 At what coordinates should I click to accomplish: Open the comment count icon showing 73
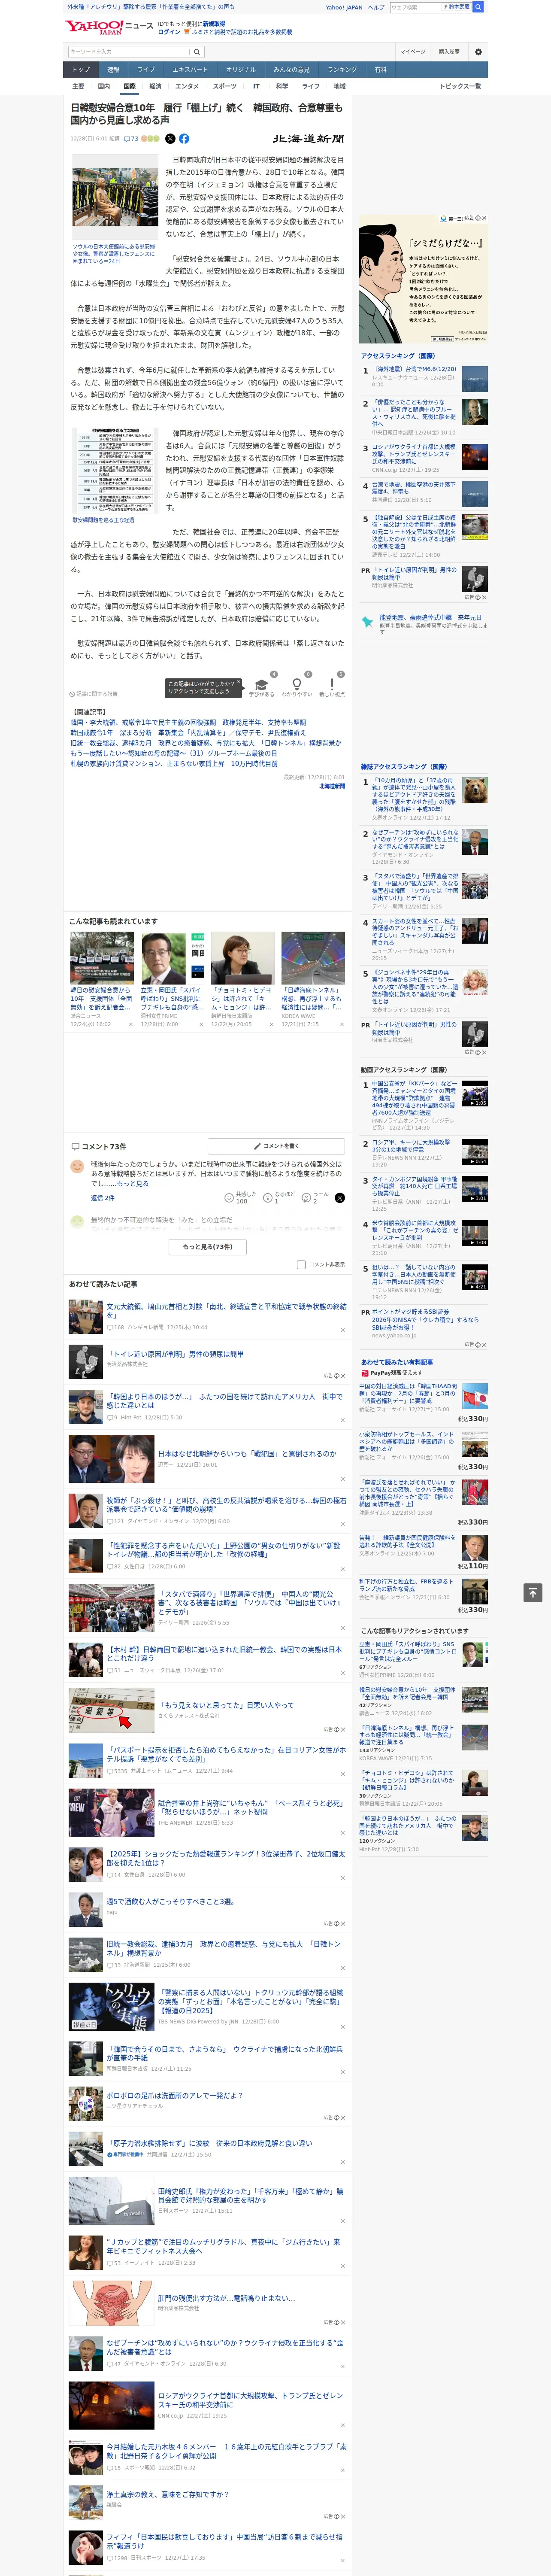[131, 139]
